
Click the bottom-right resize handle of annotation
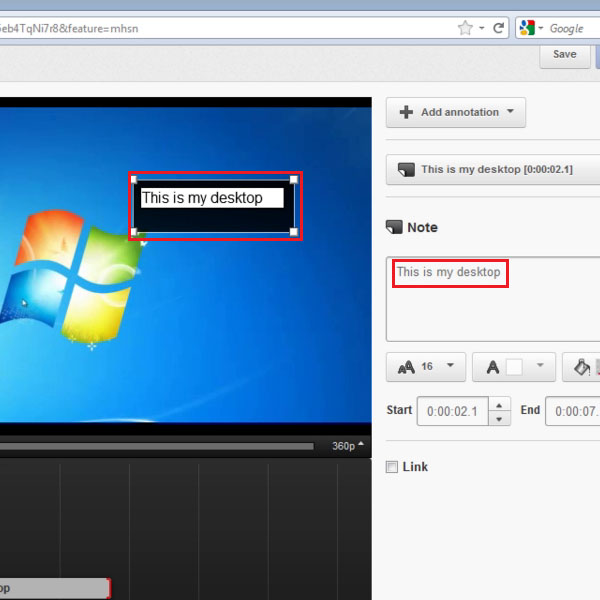293,232
